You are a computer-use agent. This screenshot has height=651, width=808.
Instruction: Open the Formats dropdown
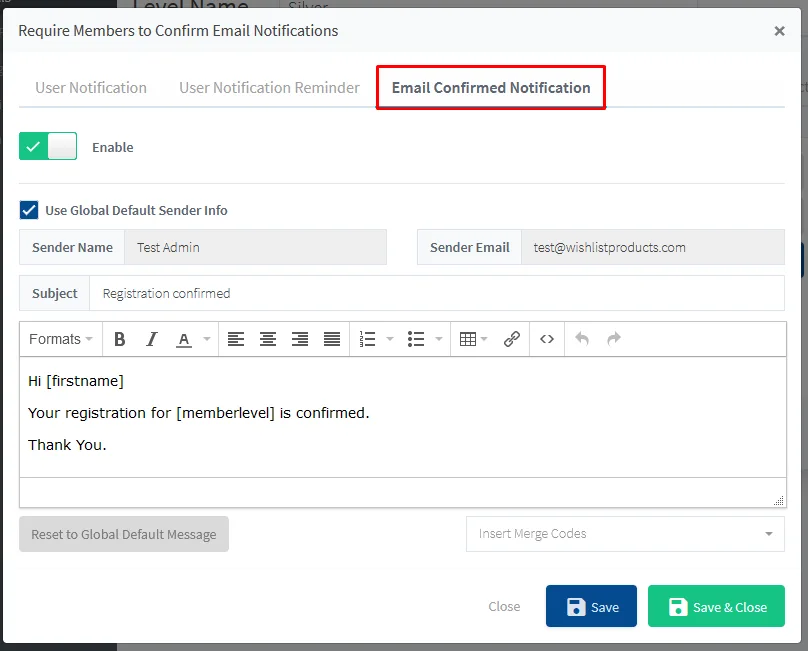pos(60,339)
